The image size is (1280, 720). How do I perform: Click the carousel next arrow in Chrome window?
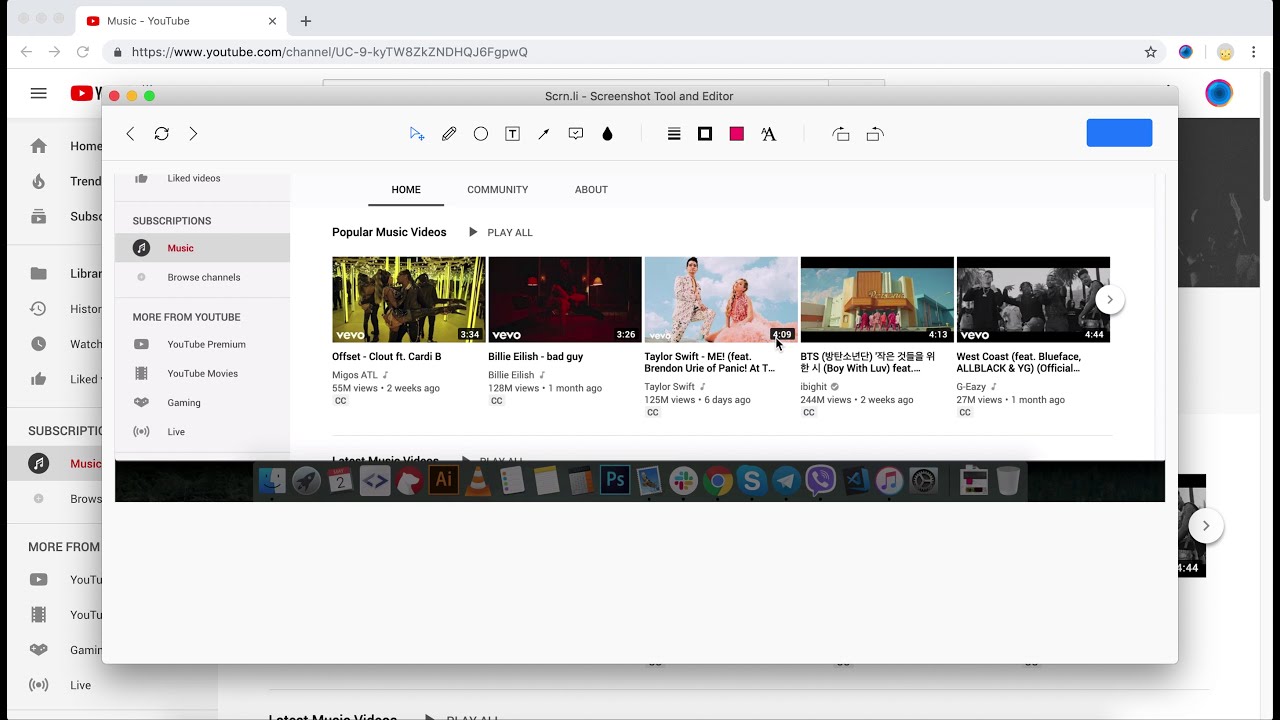1206,526
